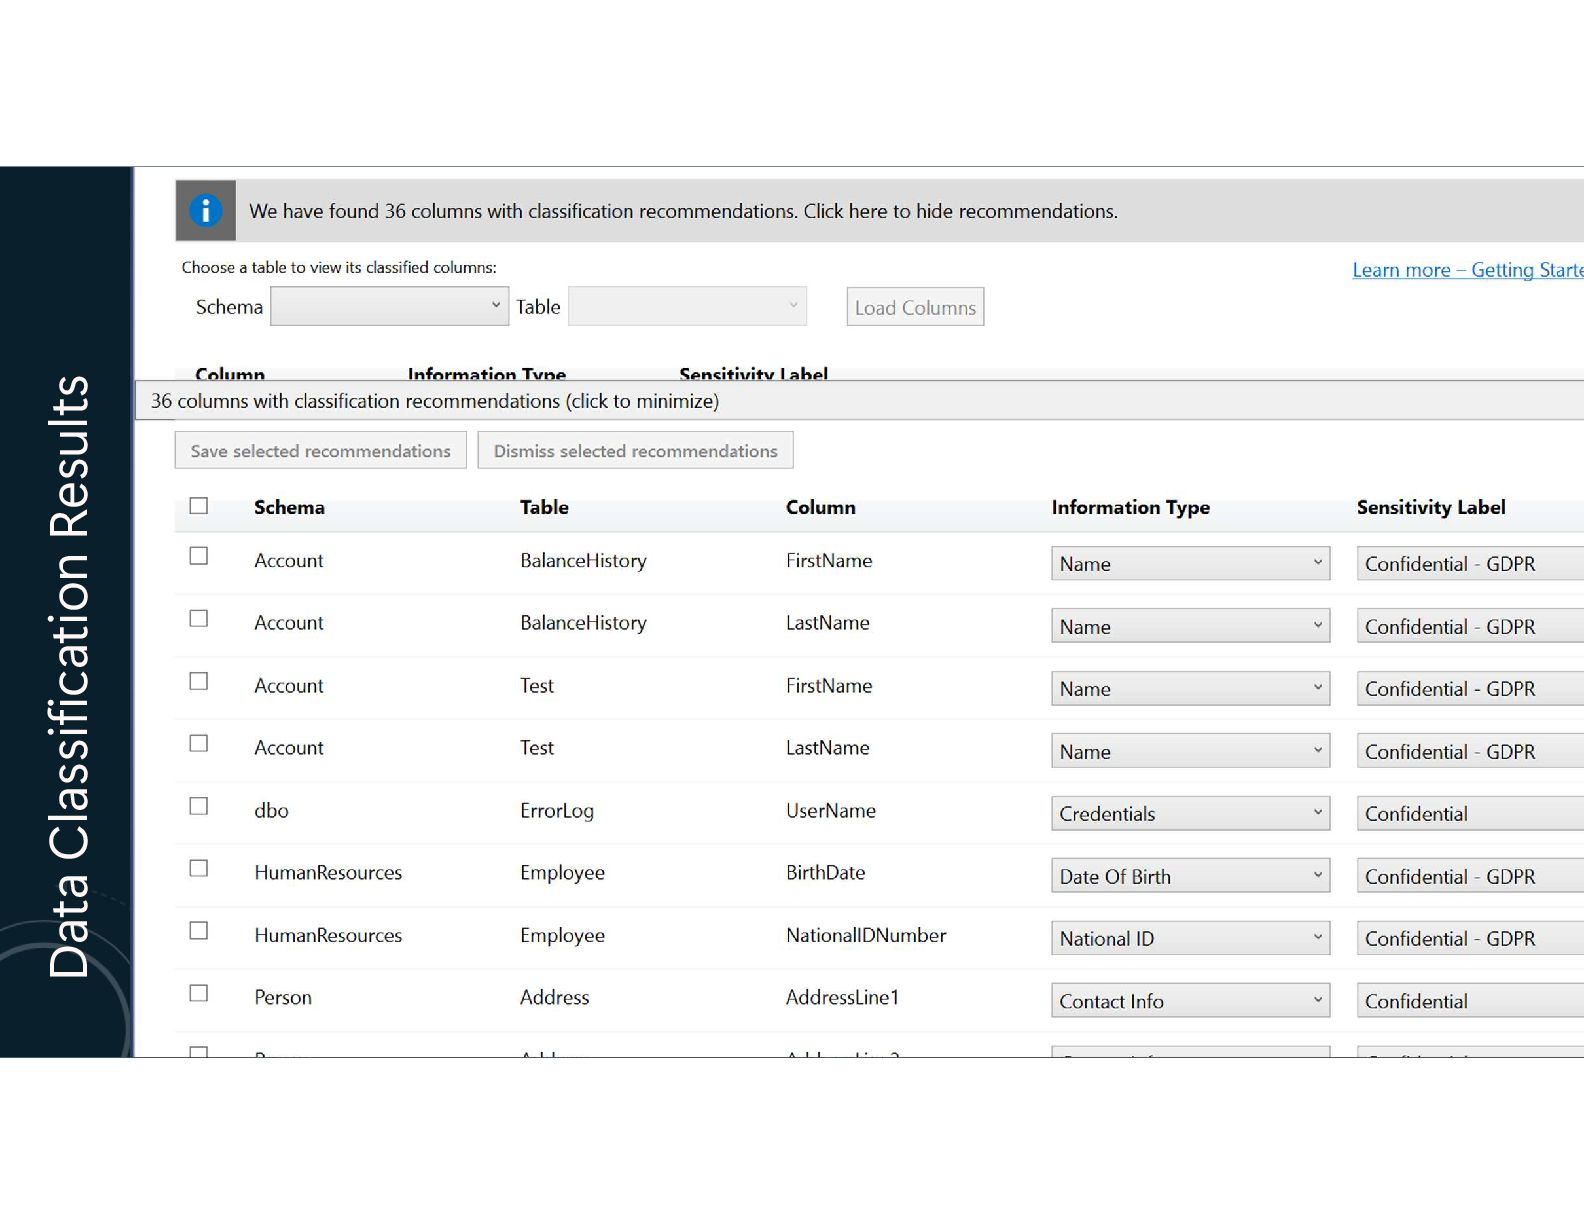Open Sensitivity Label dropdown for BalanceHistory FirstName
Viewport: 1584px width, 1224px height.
point(1470,563)
